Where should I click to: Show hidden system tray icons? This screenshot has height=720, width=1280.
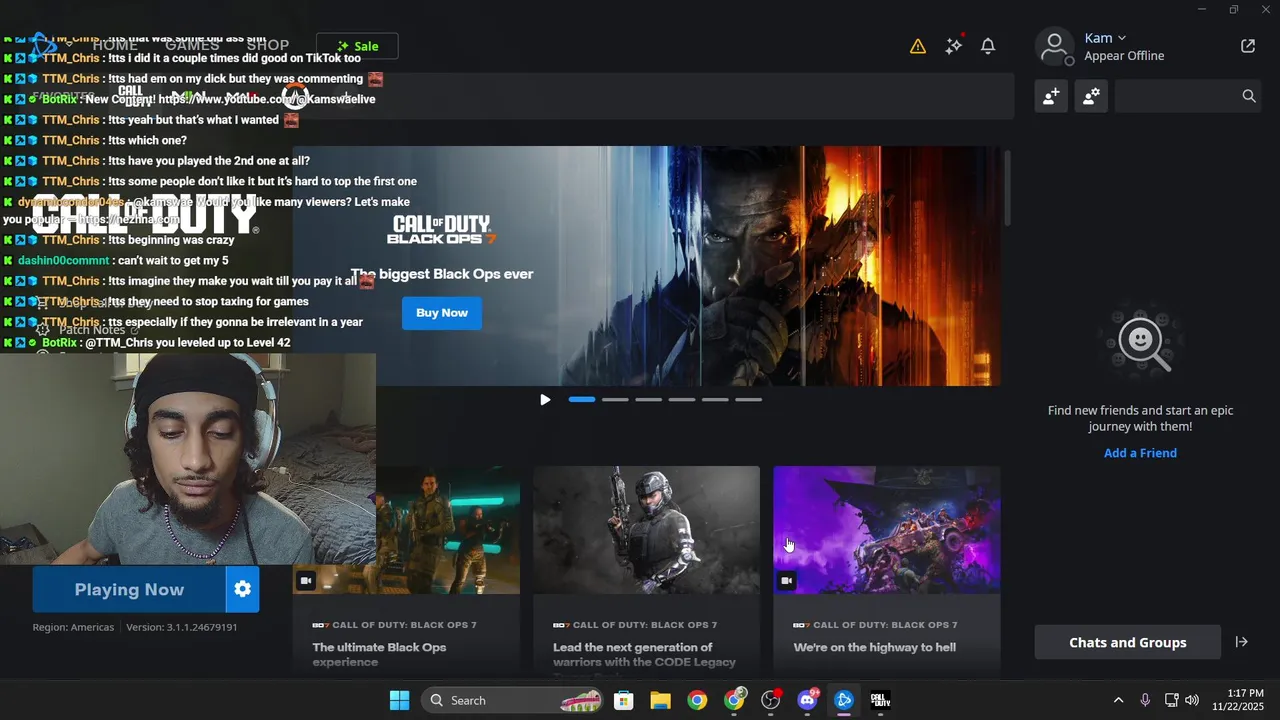pyautogui.click(x=1118, y=700)
